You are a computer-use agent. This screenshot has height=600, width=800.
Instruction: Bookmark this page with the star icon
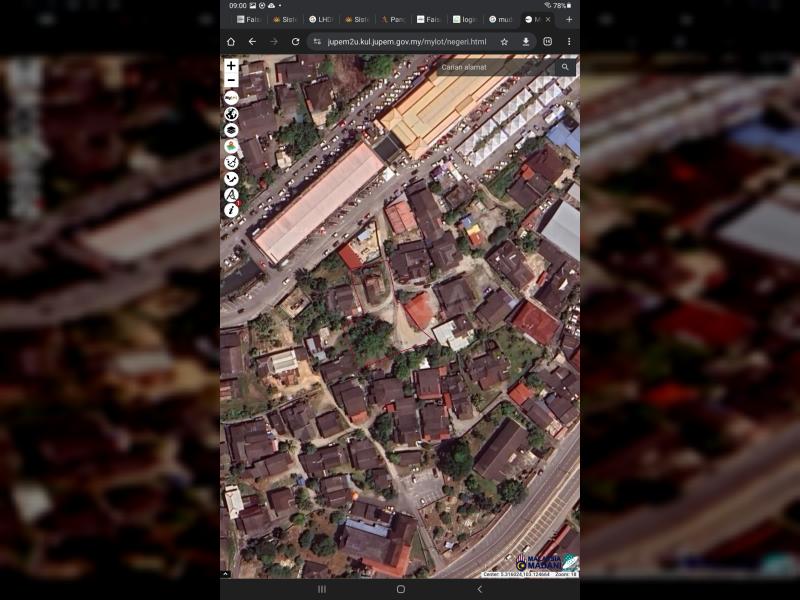[x=504, y=42]
